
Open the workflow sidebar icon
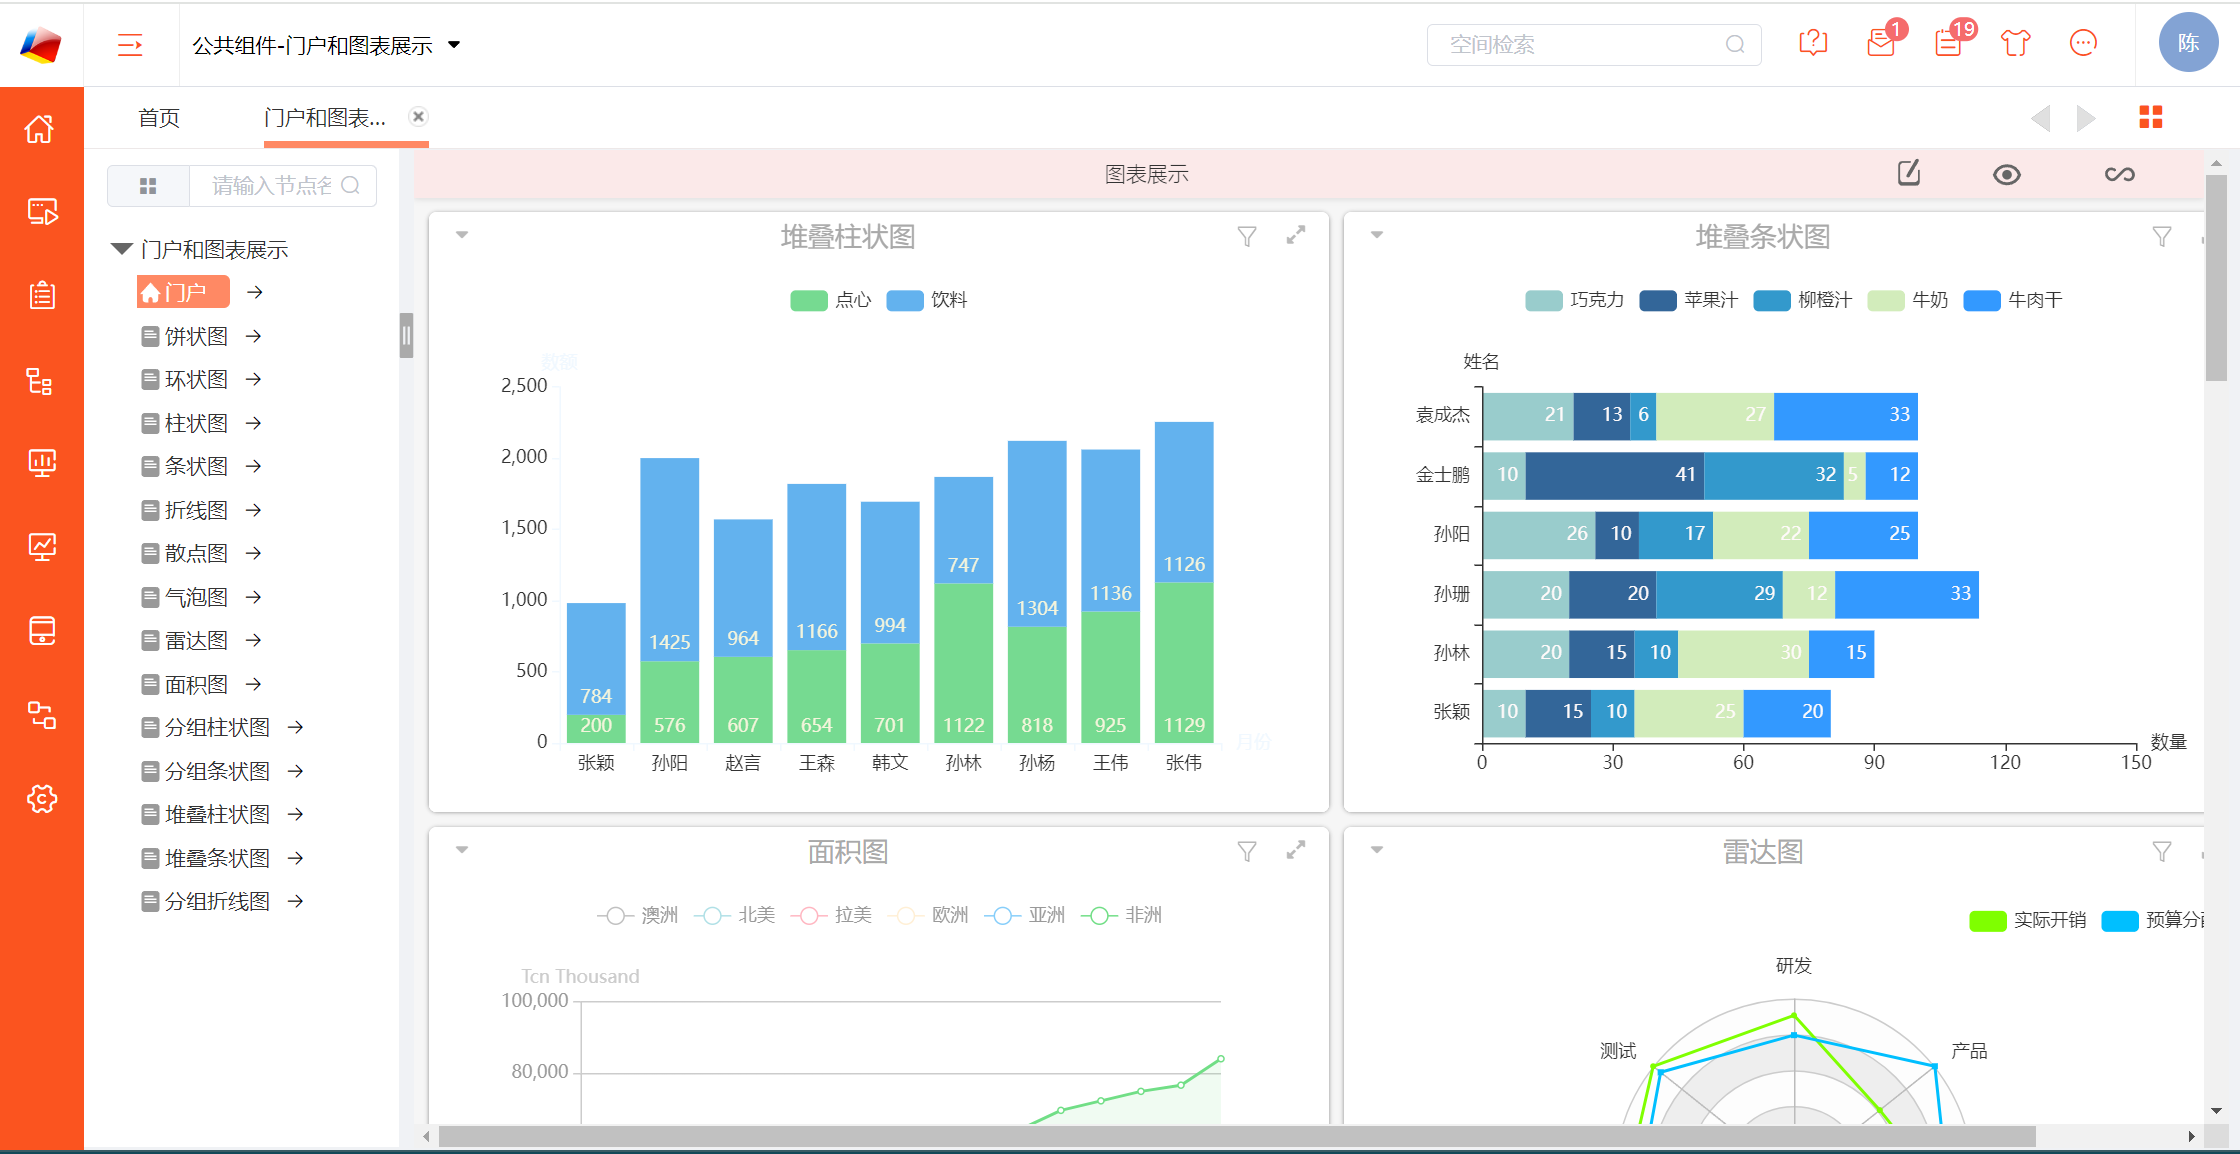[x=41, y=715]
